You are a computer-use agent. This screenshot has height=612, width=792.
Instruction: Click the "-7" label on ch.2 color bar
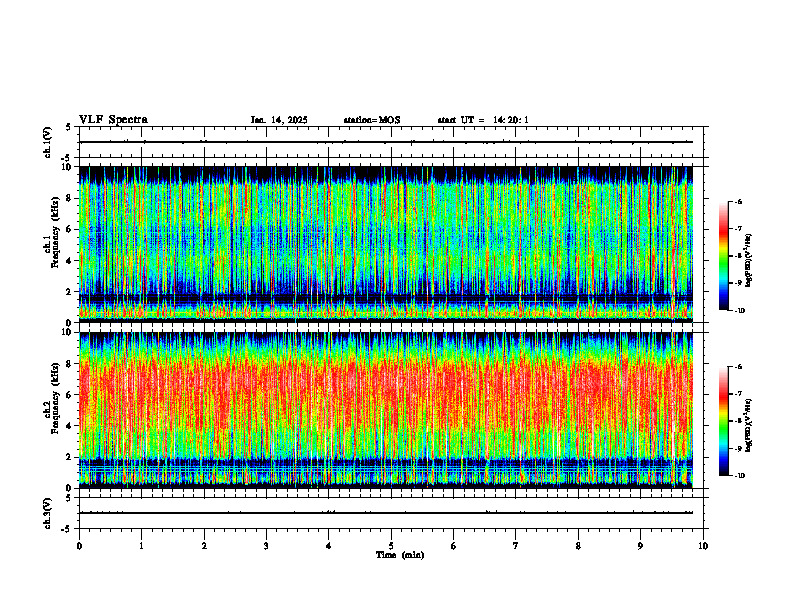738,394
